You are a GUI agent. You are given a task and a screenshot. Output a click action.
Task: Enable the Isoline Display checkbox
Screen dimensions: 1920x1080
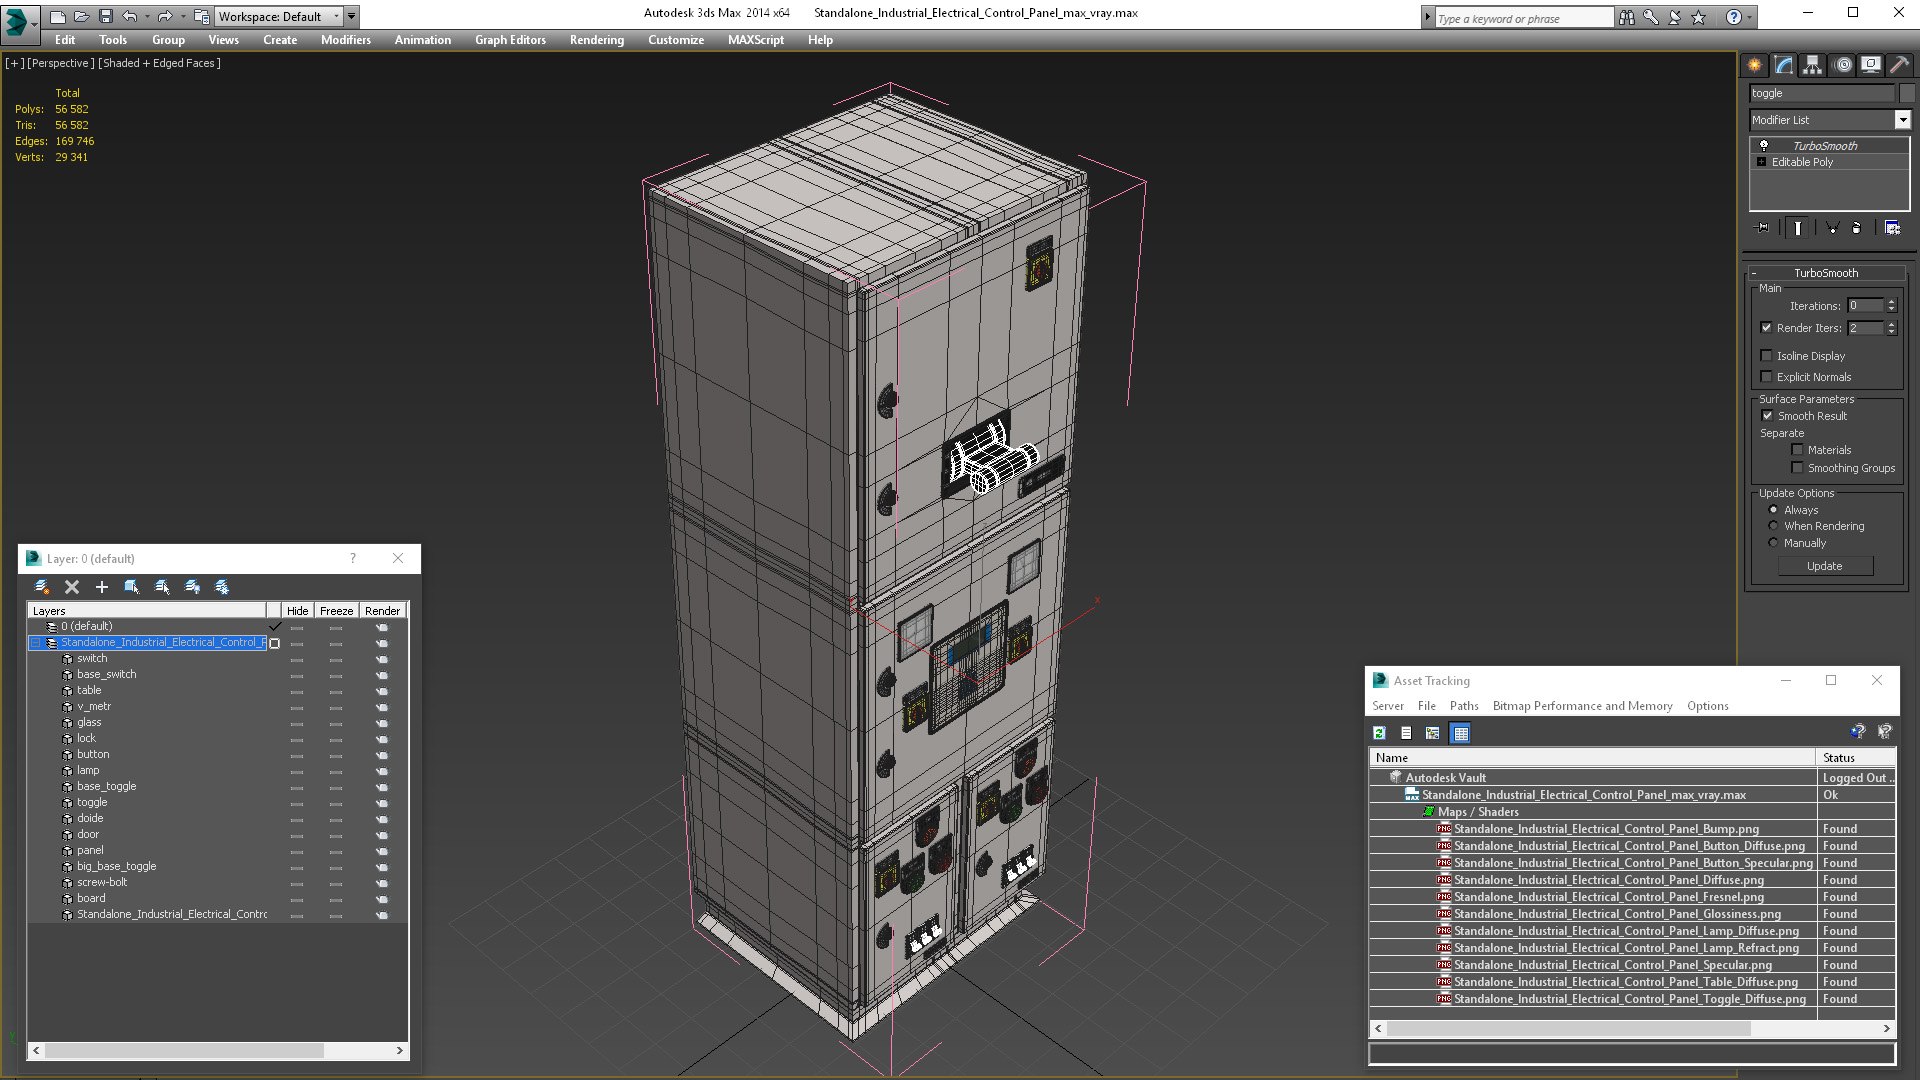tap(1766, 356)
